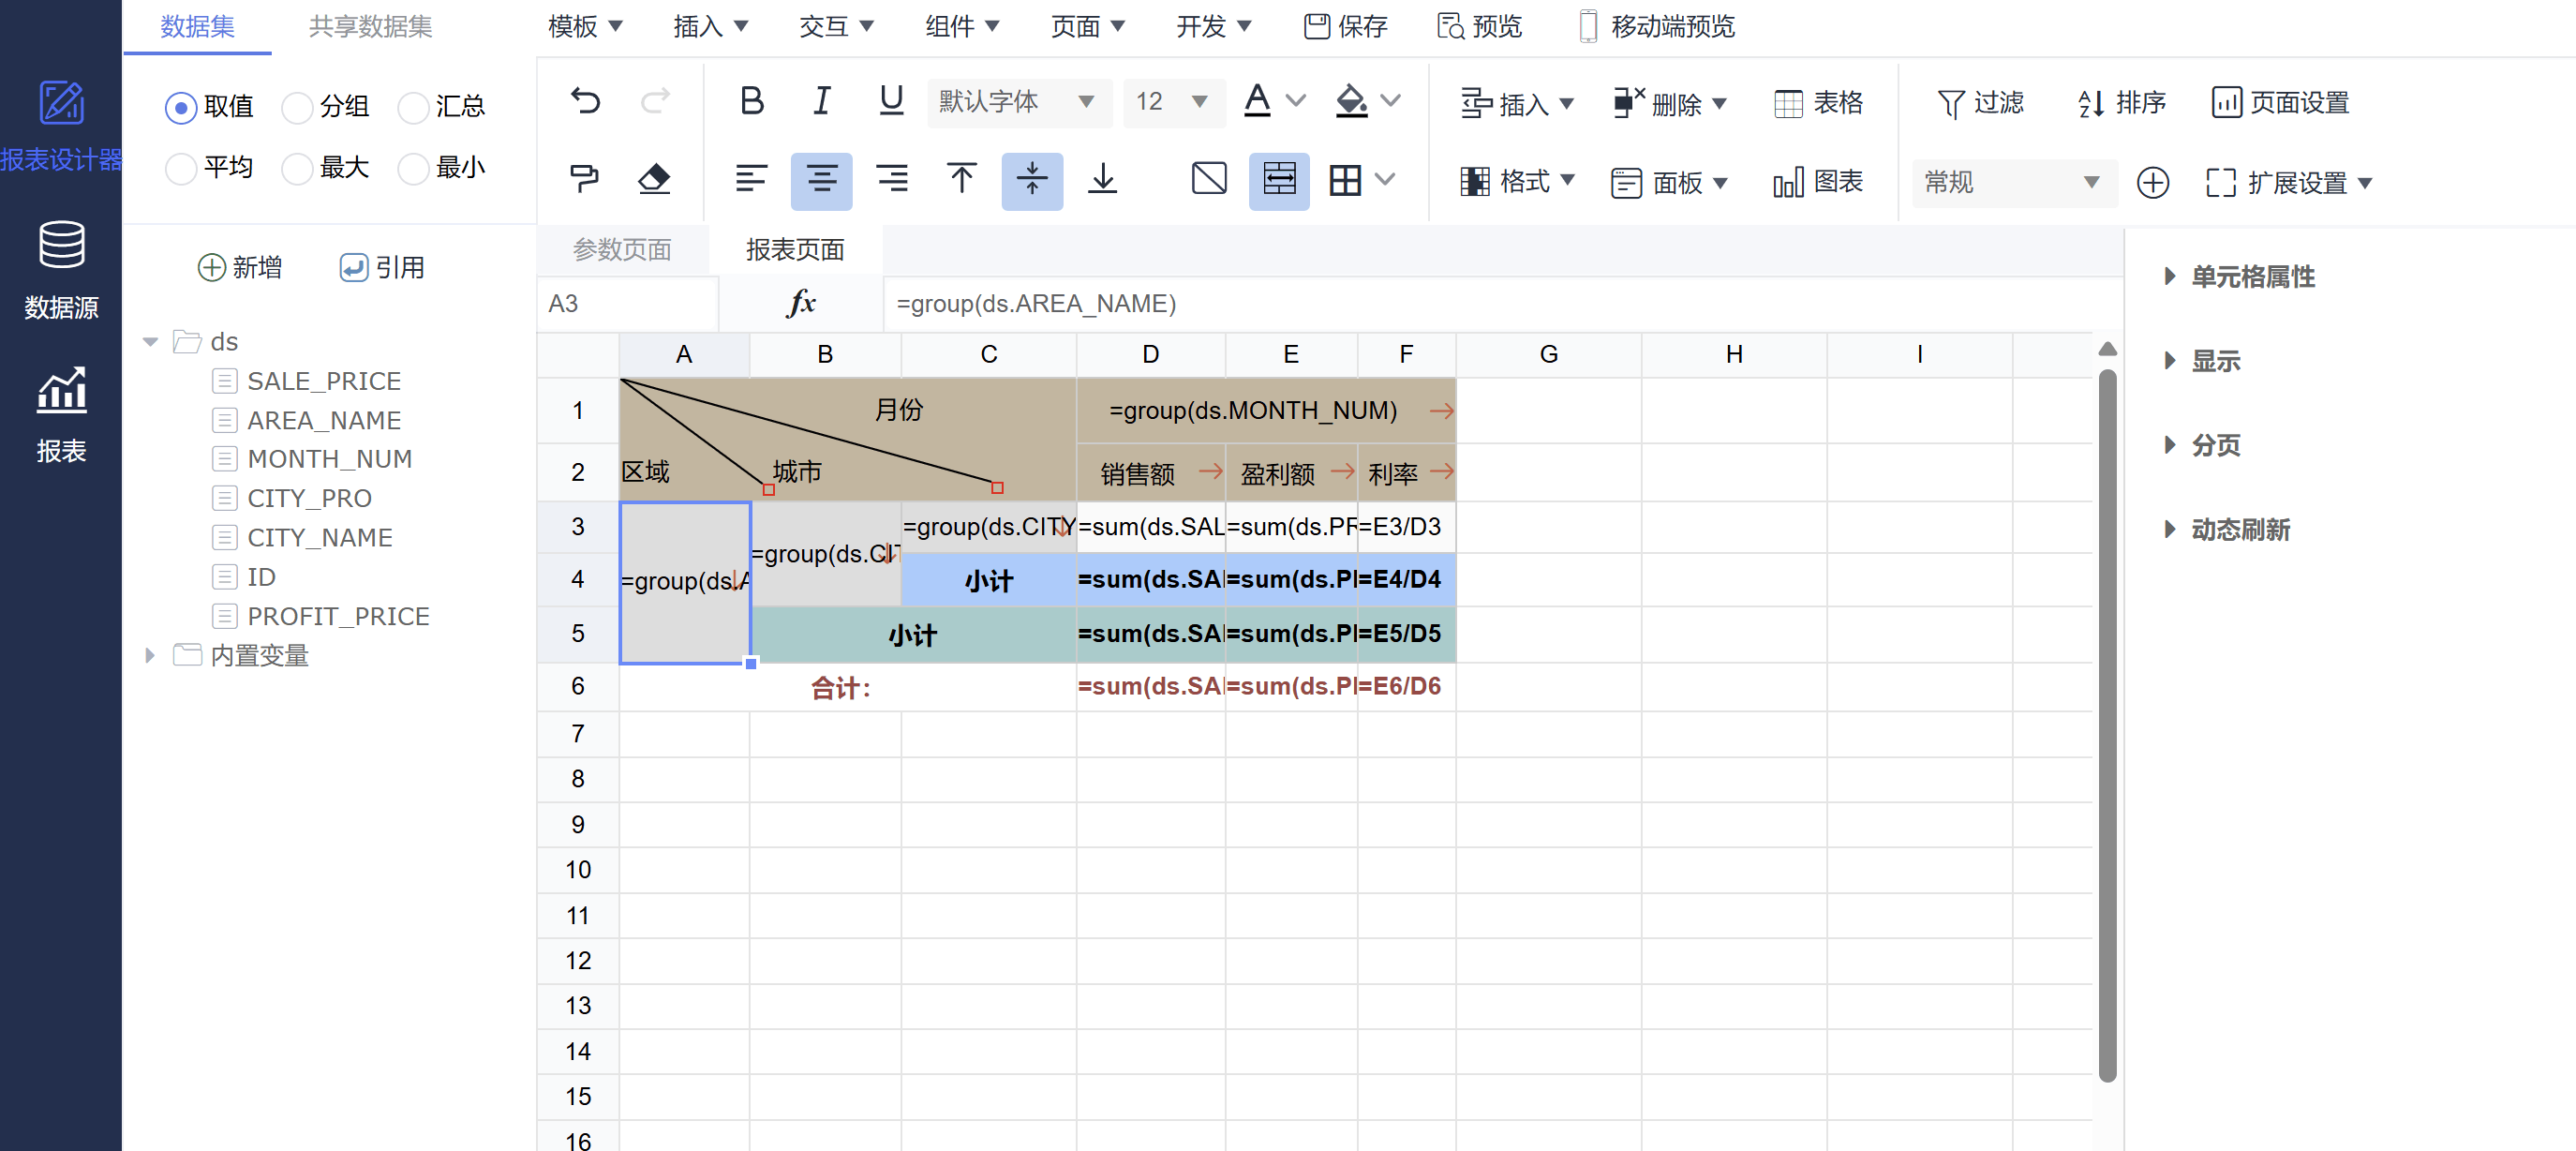Apply italic formatting
Viewport: 2576px width, 1151px height.
click(821, 101)
